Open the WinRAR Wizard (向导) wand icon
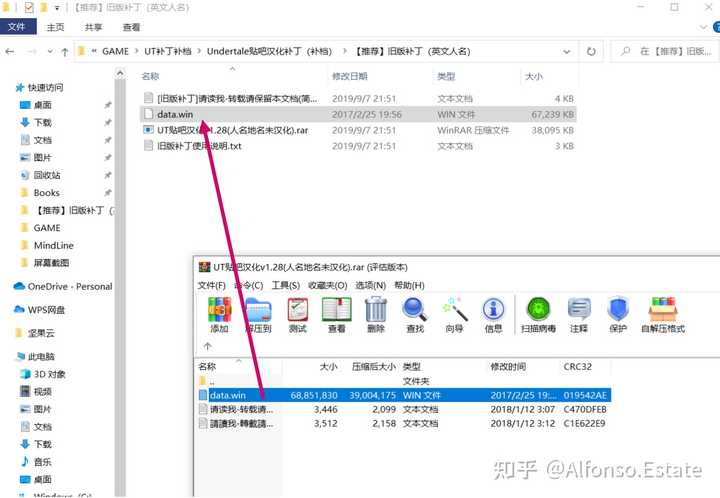 click(x=455, y=314)
